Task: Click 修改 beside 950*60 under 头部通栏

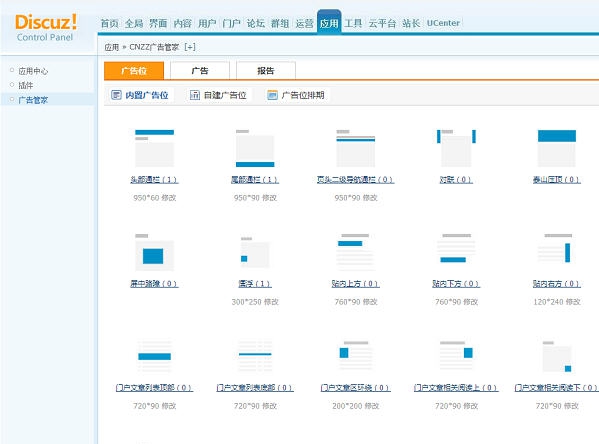Action: (168, 198)
